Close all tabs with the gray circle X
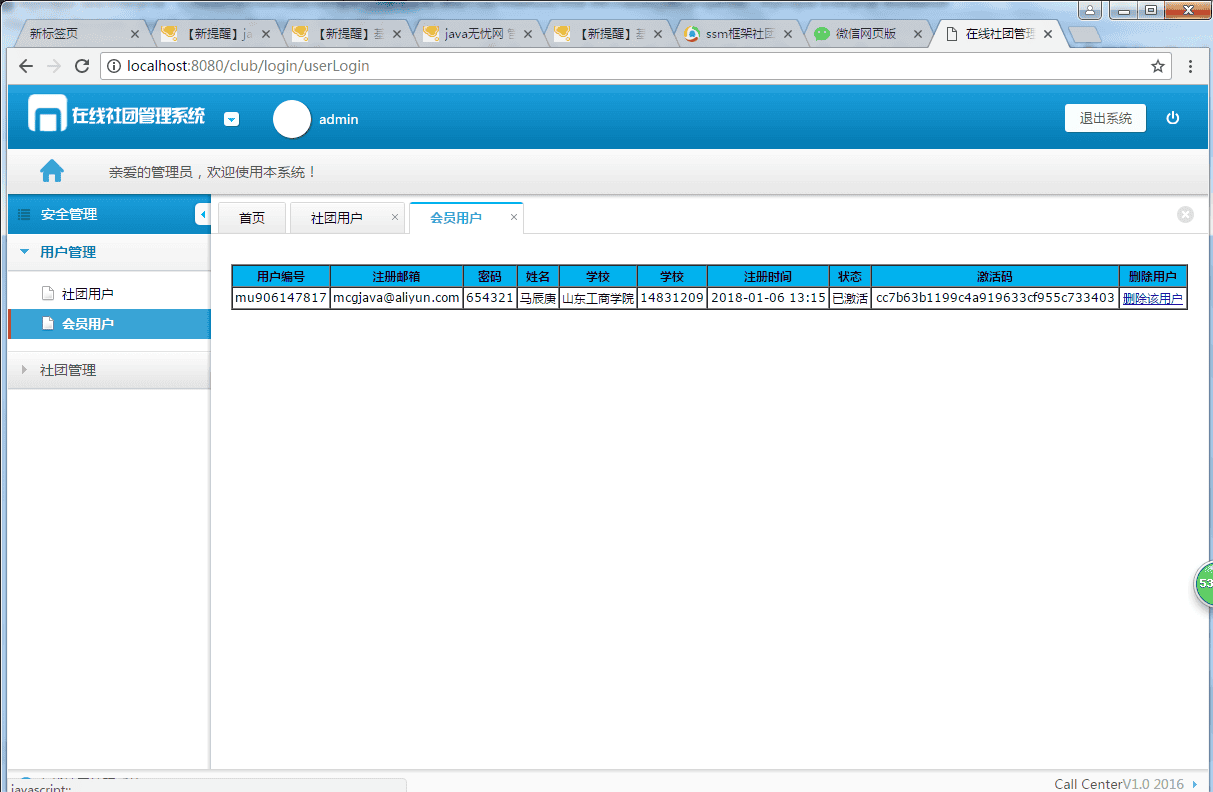This screenshot has width=1213, height=792. (x=1185, y=214)
